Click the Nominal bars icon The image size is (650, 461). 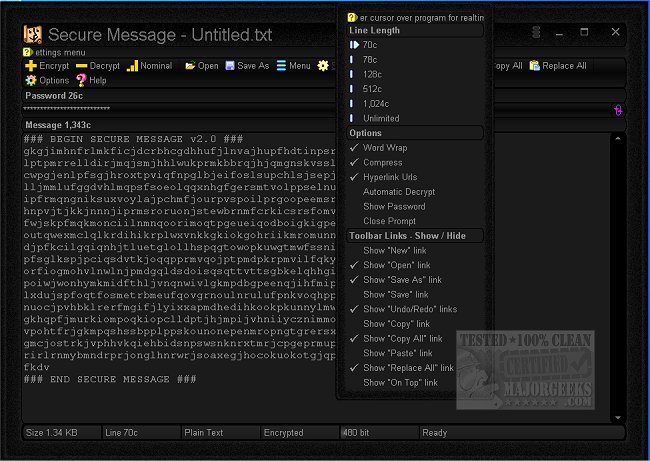pos(132,66)
